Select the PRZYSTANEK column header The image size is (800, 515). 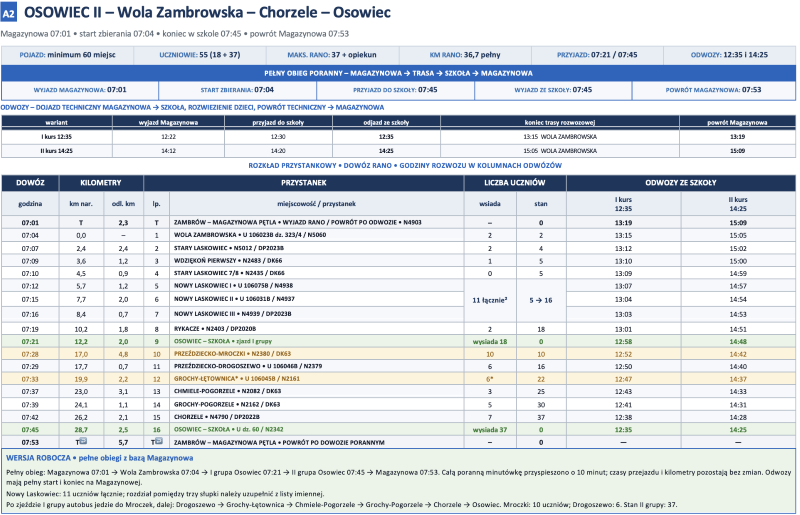point(304,183)
